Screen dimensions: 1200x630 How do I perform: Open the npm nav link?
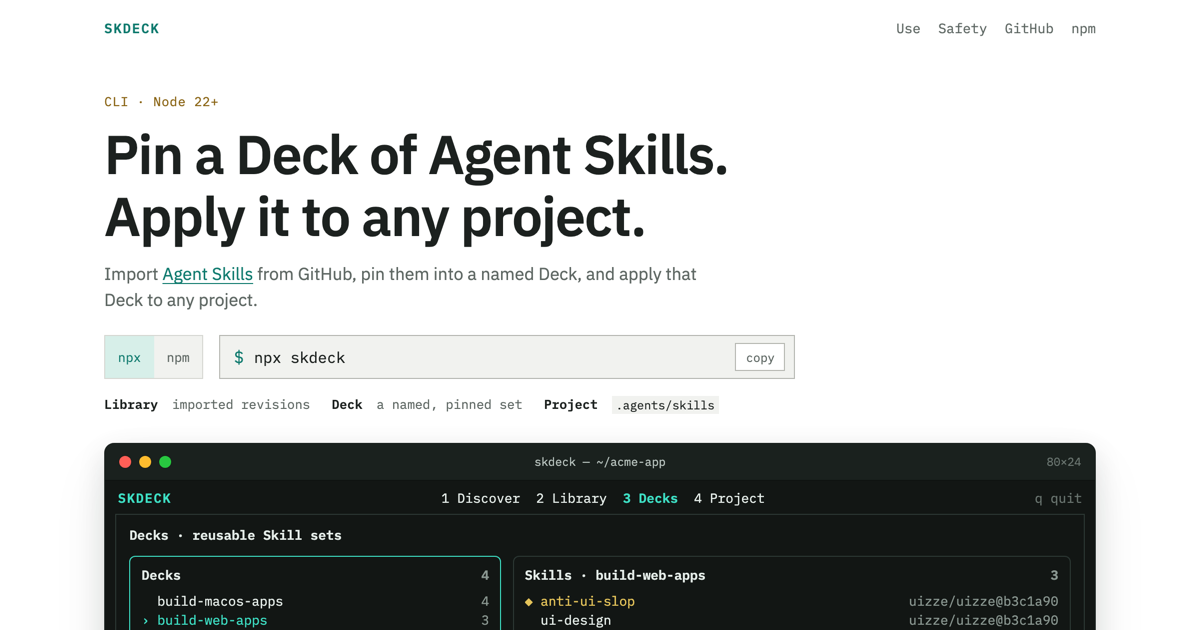coord(1083,29)
